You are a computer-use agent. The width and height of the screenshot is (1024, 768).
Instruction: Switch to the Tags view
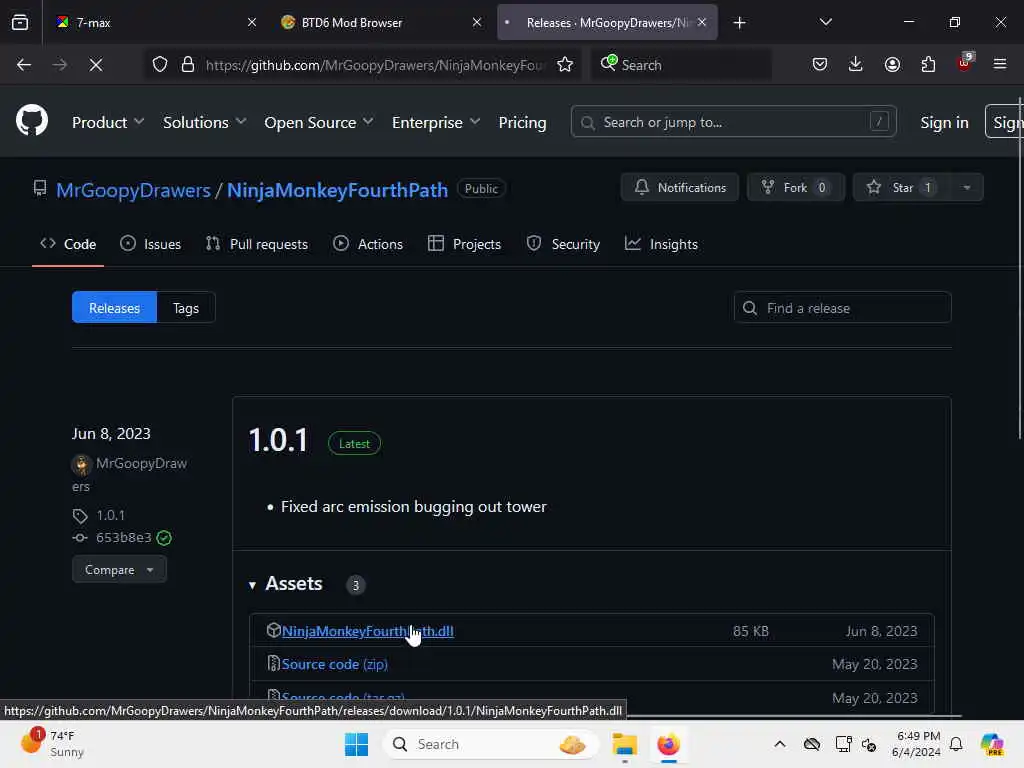[x=186, y=308]
